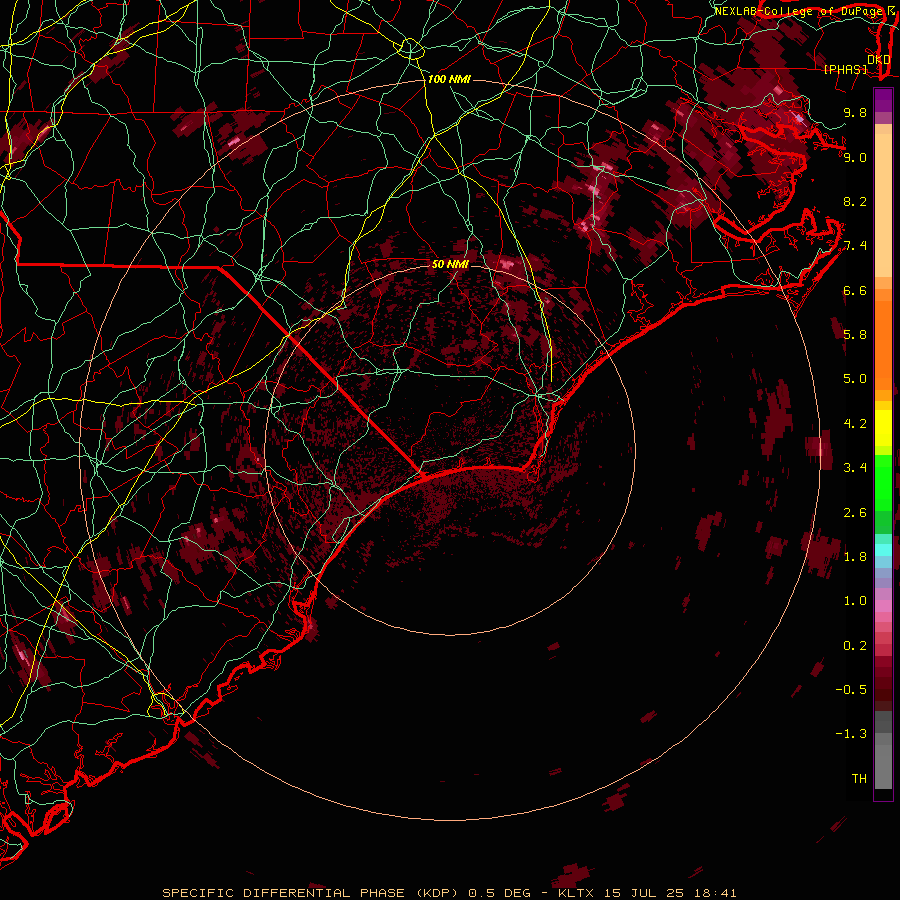Click the cyan segment of the color bar
Image resolution: width=900 pixels, height=900 pixels.
(883, 550)
